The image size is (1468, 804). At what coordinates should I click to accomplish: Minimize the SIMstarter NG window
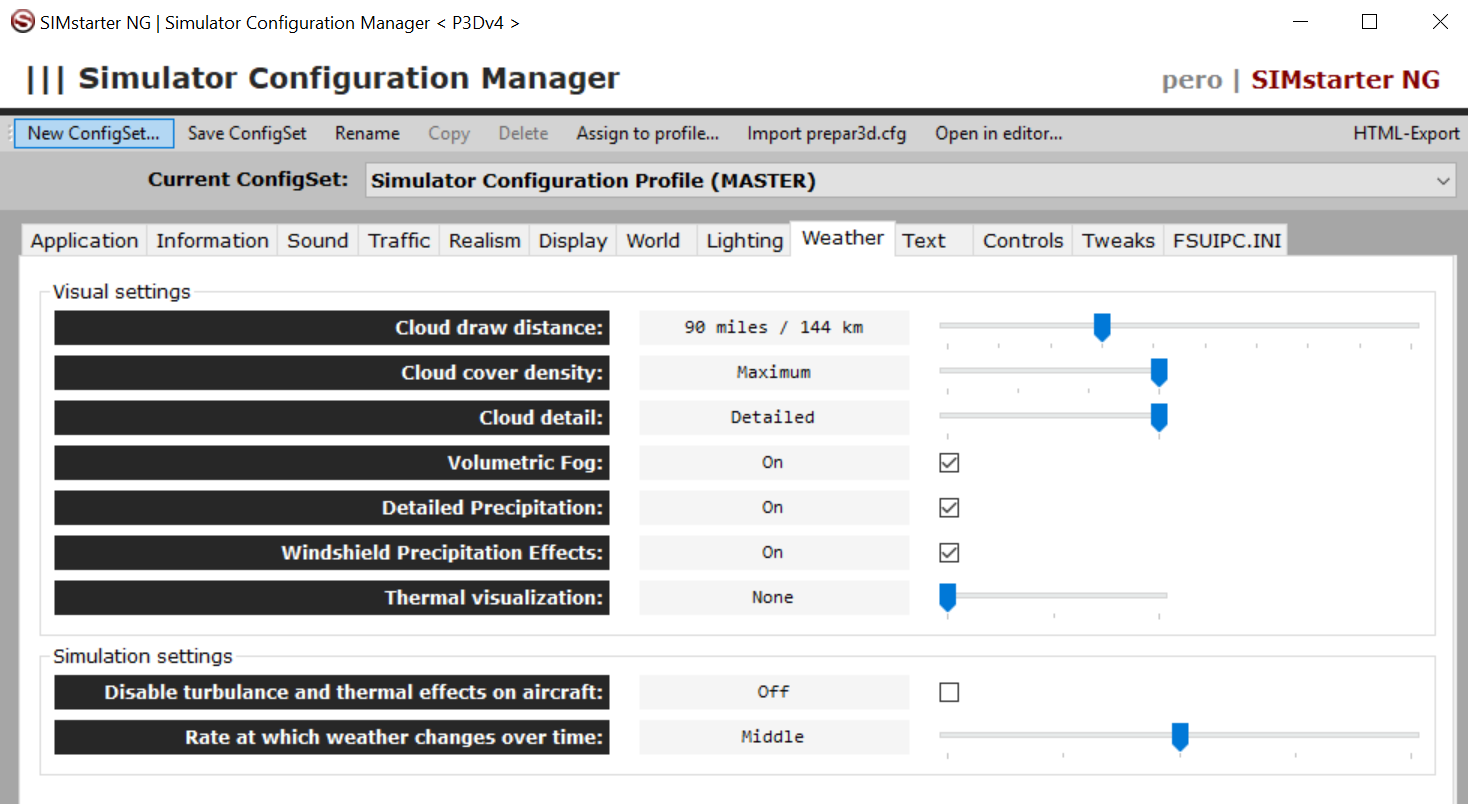pyautogui.click(x=1300, y=21)
